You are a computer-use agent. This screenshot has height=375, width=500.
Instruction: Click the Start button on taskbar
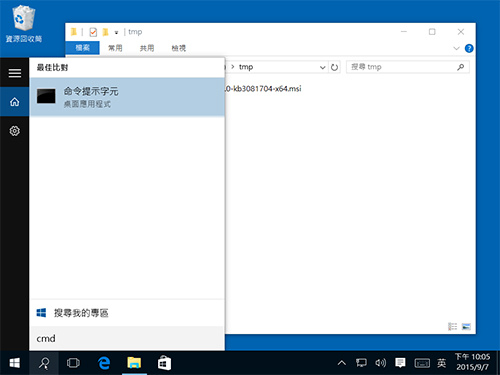(x=14, y=363)
